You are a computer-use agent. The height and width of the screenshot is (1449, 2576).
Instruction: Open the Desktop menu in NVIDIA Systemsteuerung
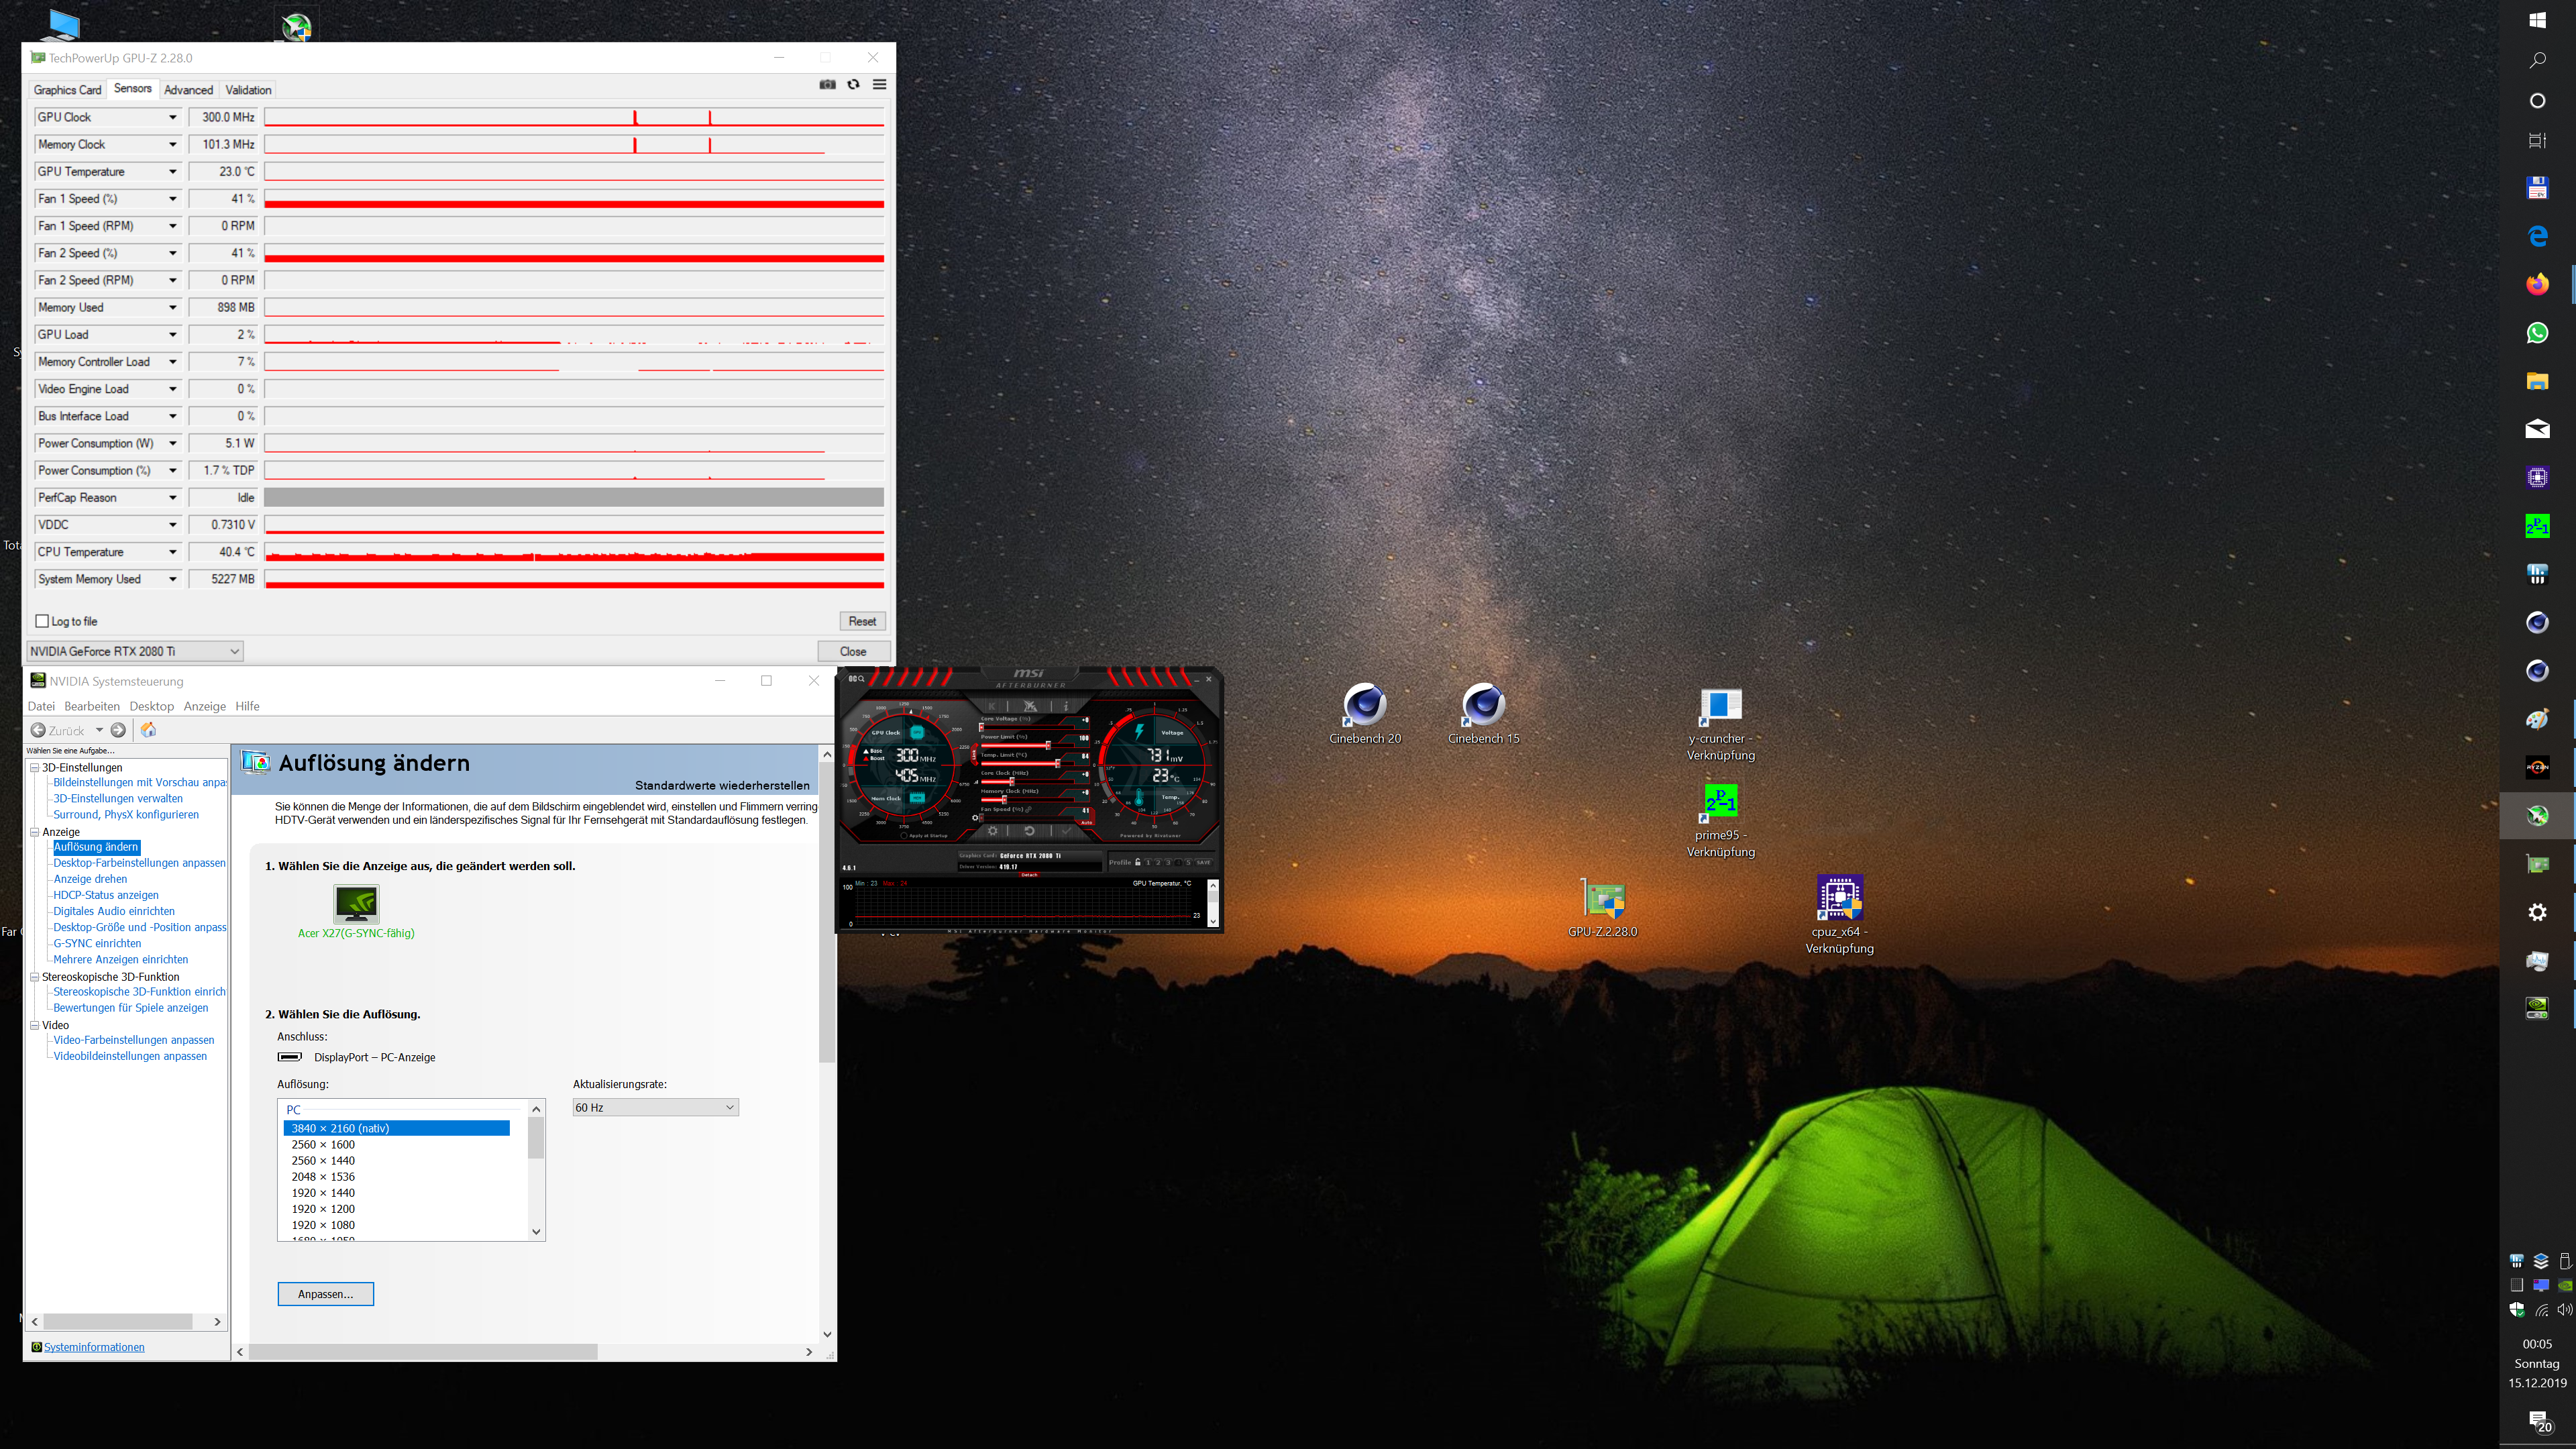pos(151,706)
